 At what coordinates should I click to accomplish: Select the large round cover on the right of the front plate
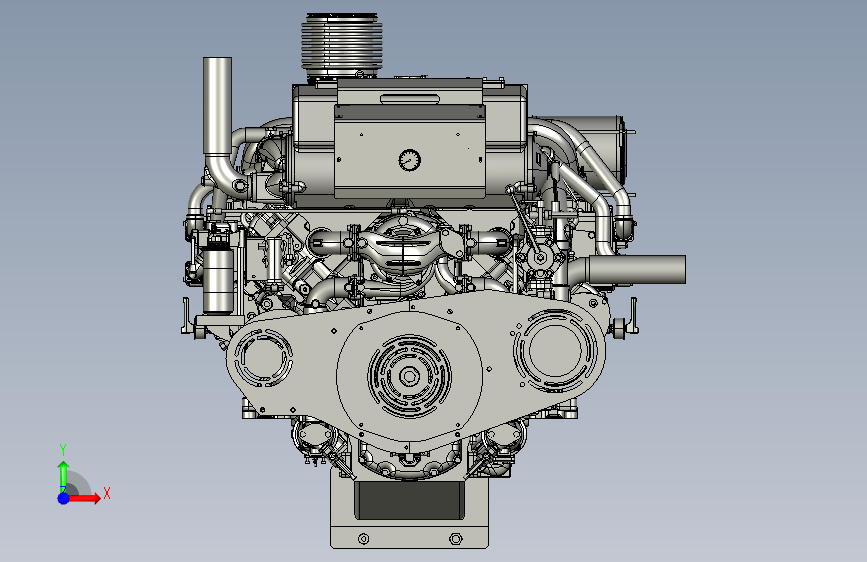[x=555, y=350]
